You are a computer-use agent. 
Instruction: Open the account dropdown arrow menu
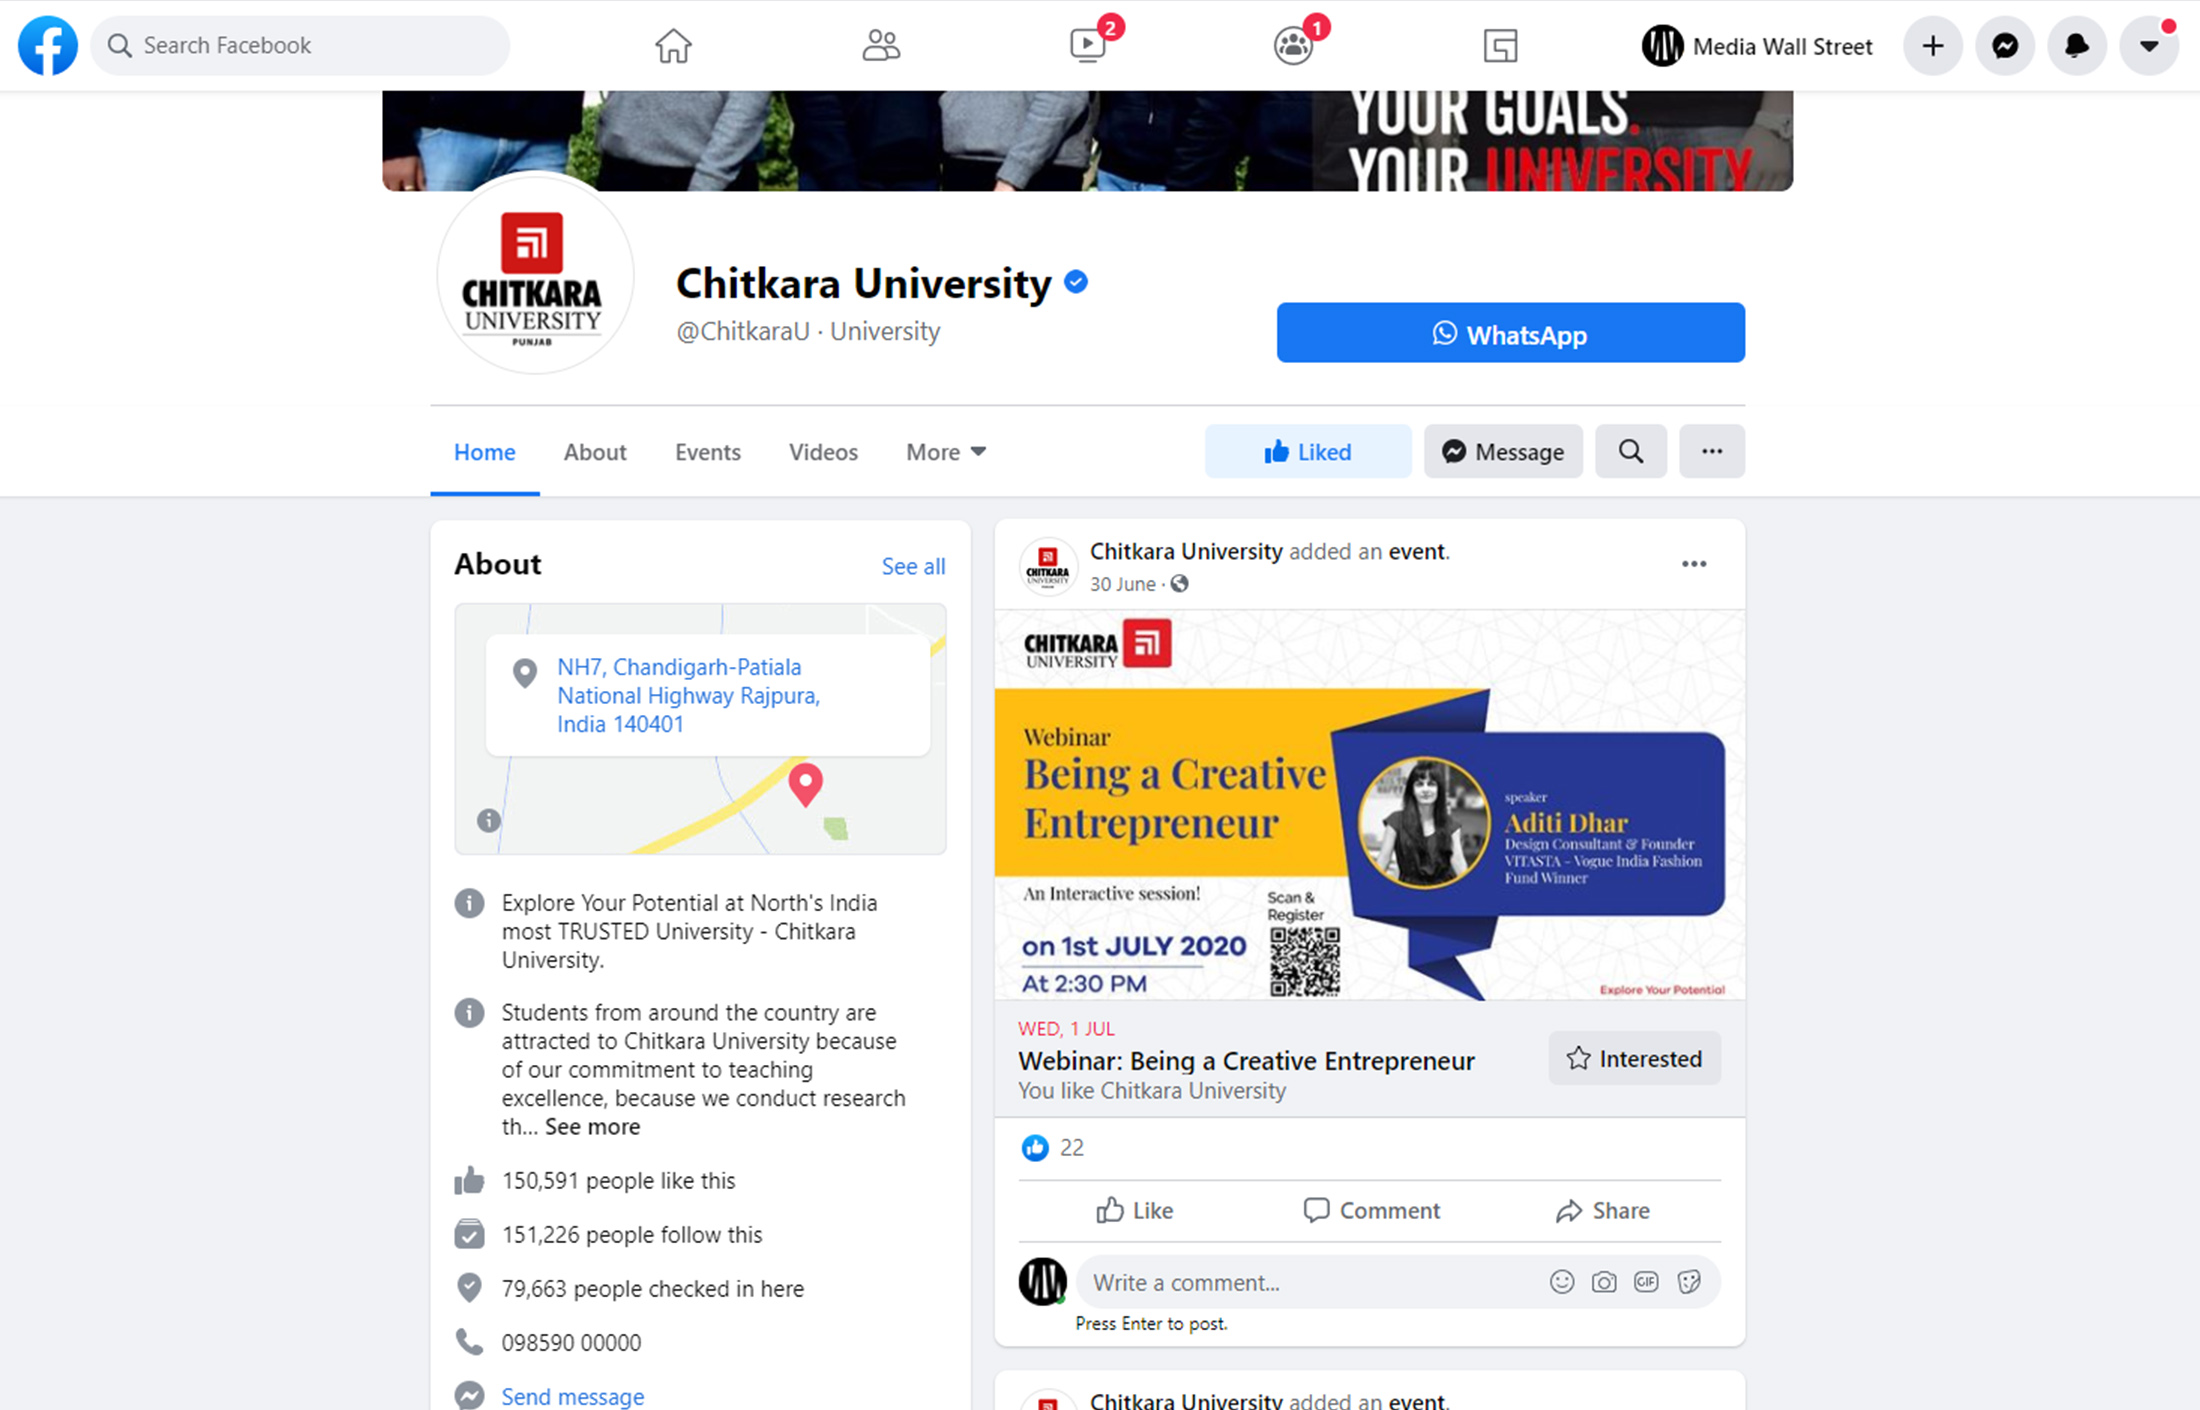tap(2149, 46)
